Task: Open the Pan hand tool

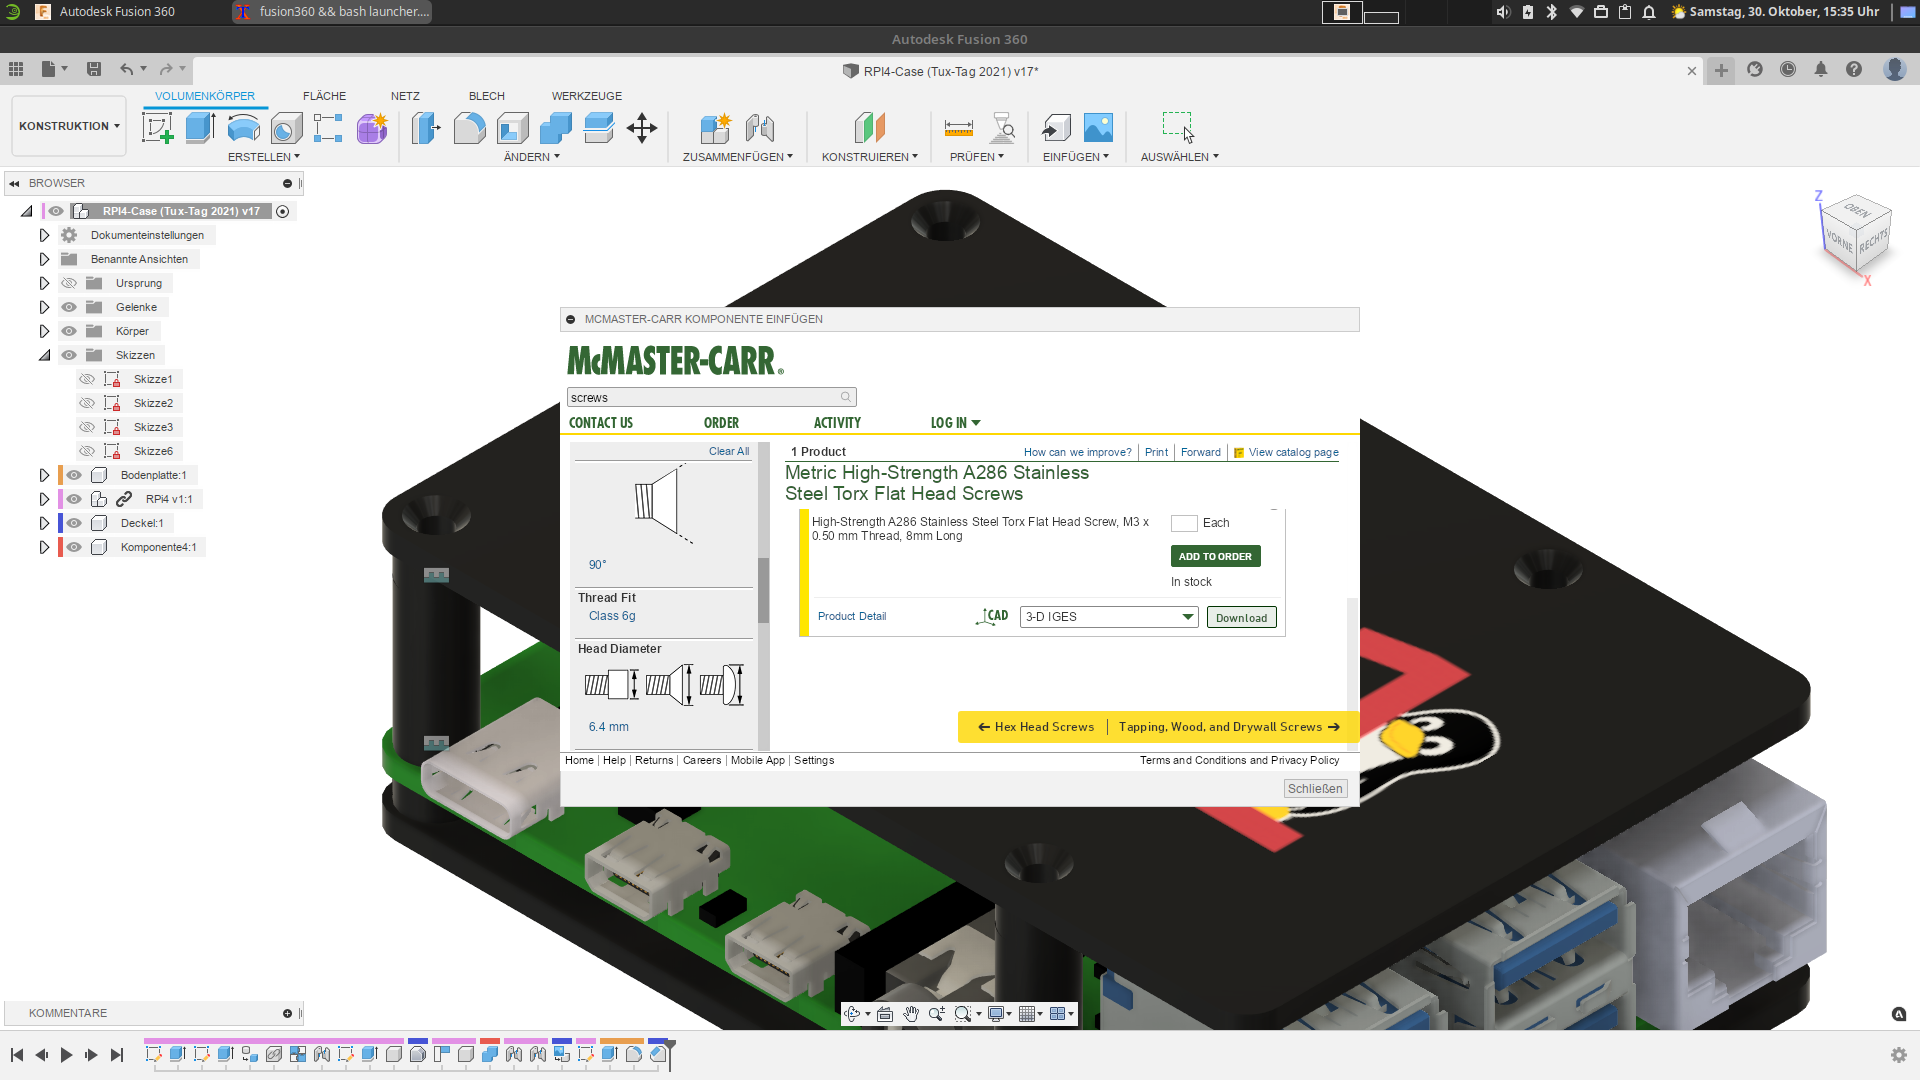Action: tap(911, 1014)
